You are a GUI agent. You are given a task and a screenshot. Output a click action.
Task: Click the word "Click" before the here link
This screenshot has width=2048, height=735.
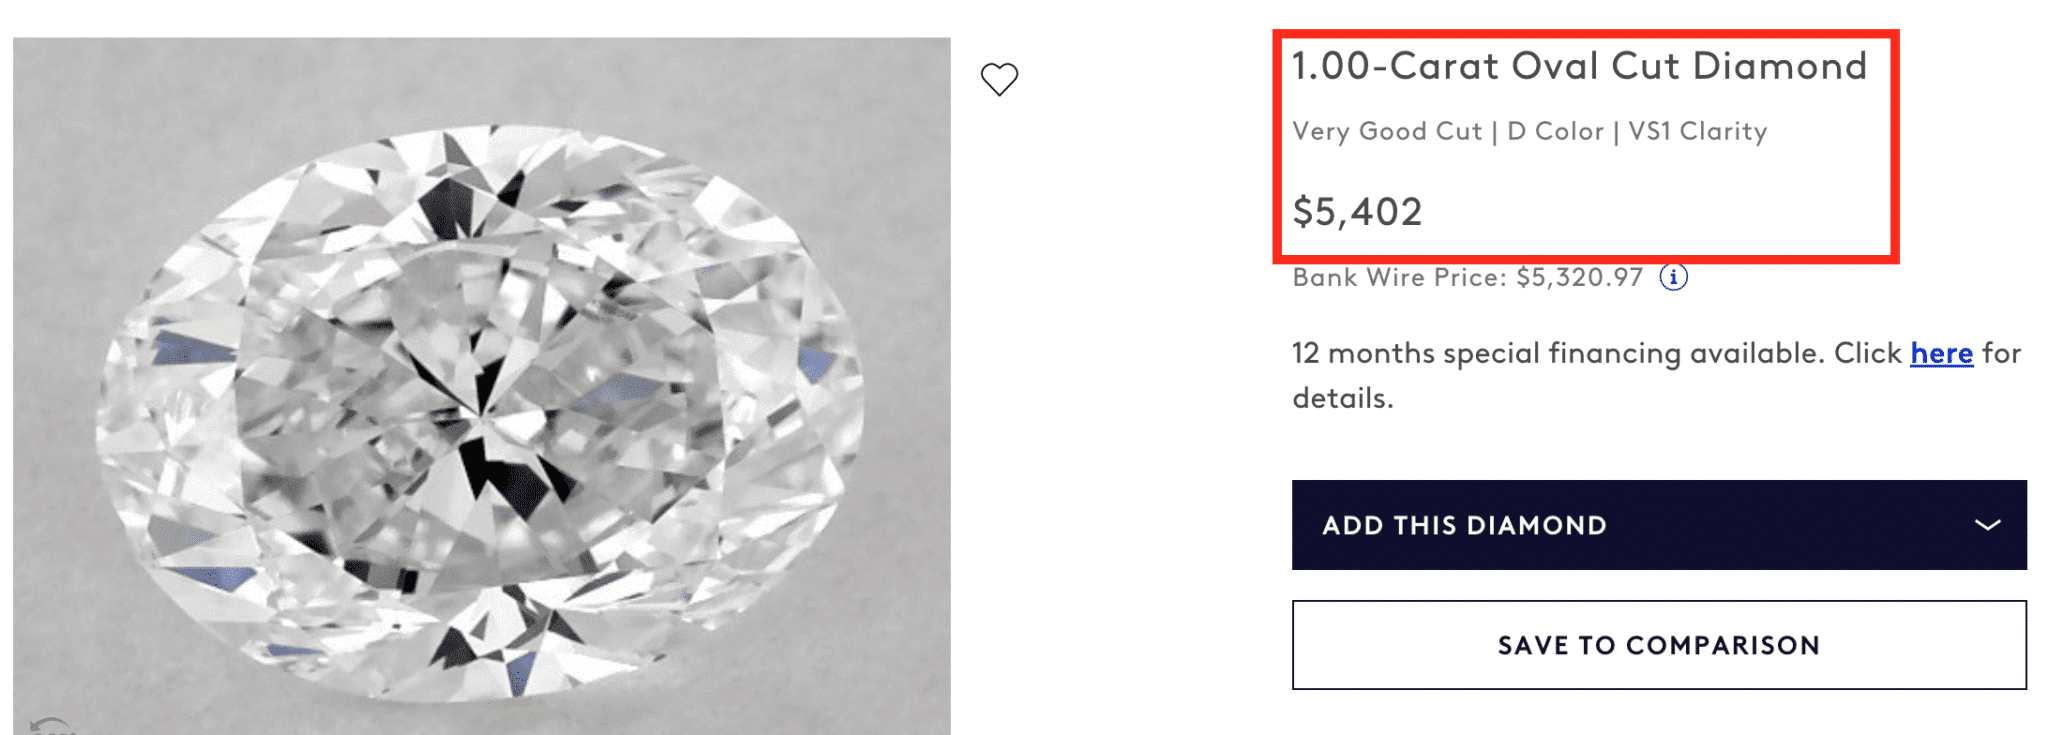(1867, 353)
